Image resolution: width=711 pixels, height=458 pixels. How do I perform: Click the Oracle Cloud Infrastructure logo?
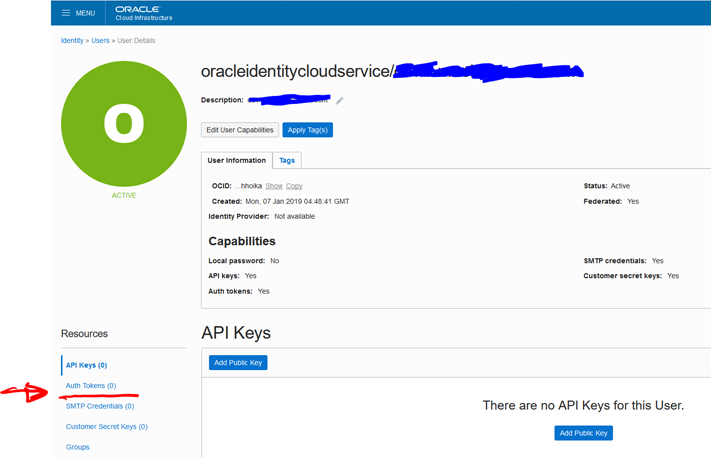click(x=143, y=13)
